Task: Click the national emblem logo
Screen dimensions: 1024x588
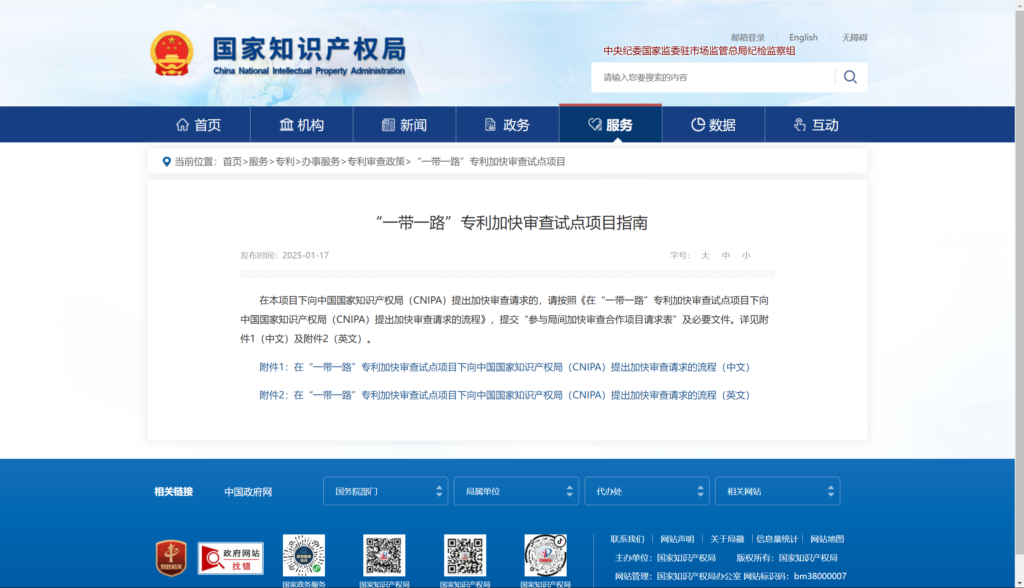Action: 172,54
